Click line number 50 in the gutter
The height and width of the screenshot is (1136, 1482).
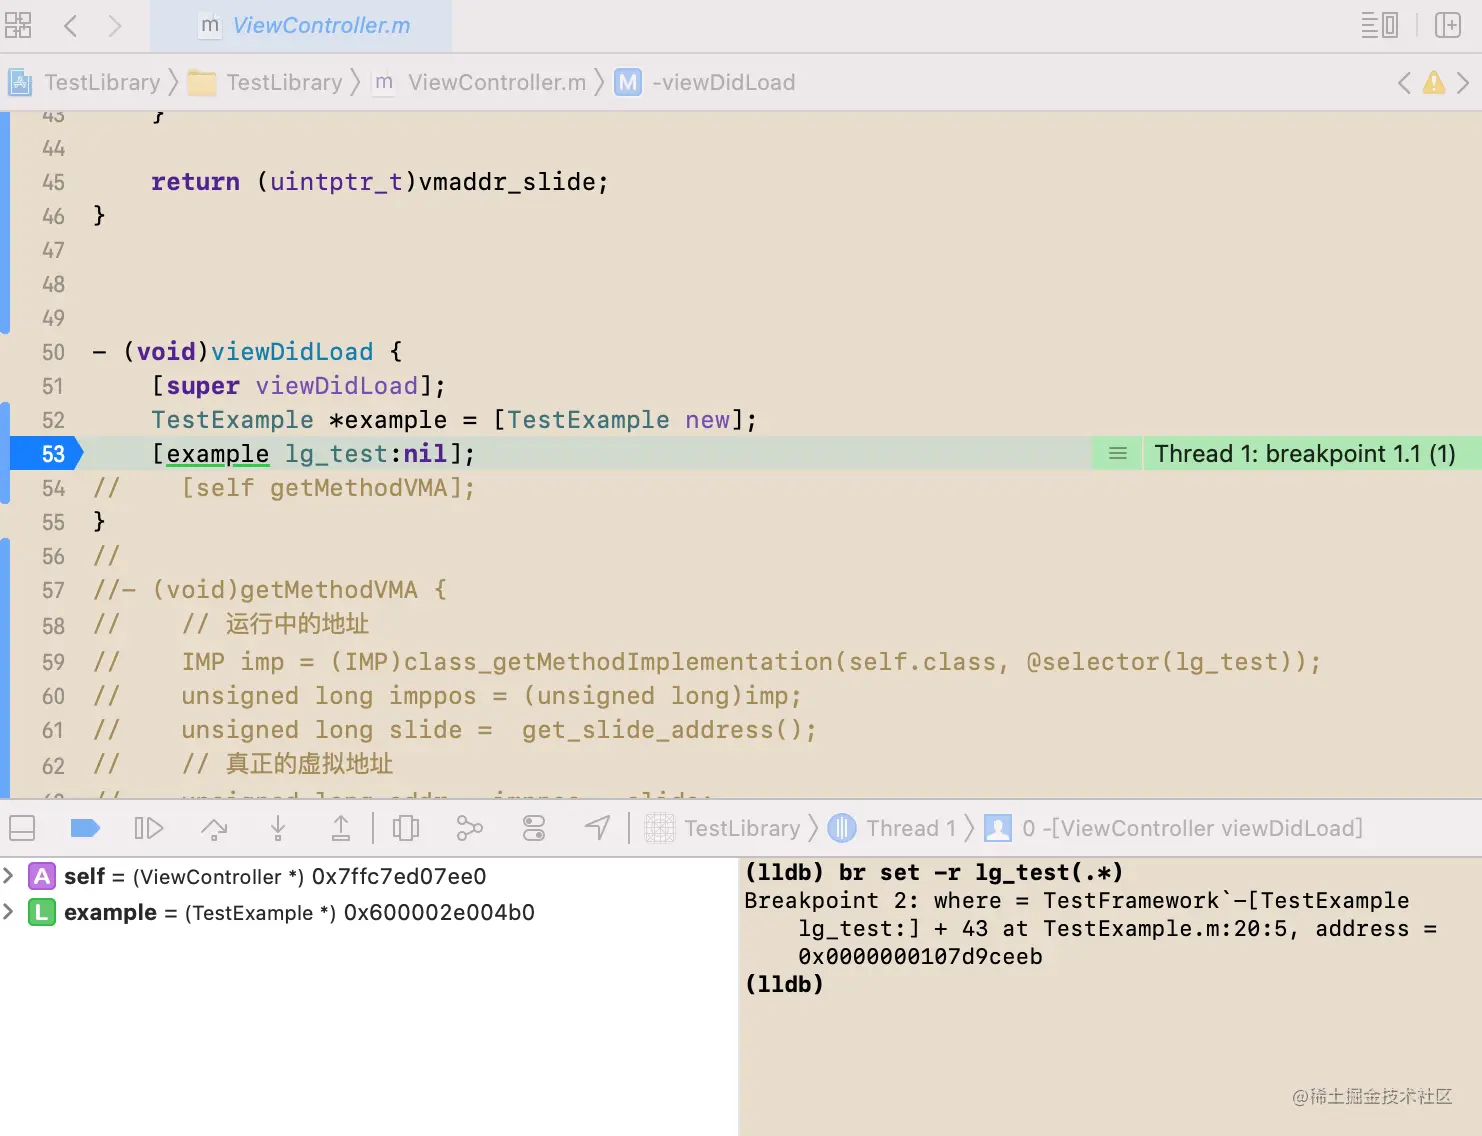click(53, 352)
